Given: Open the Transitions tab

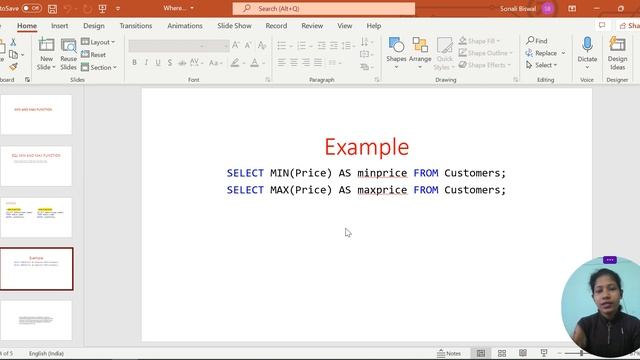Looking at the screenshot, I should pyautogui.click(x=136, y=26).
